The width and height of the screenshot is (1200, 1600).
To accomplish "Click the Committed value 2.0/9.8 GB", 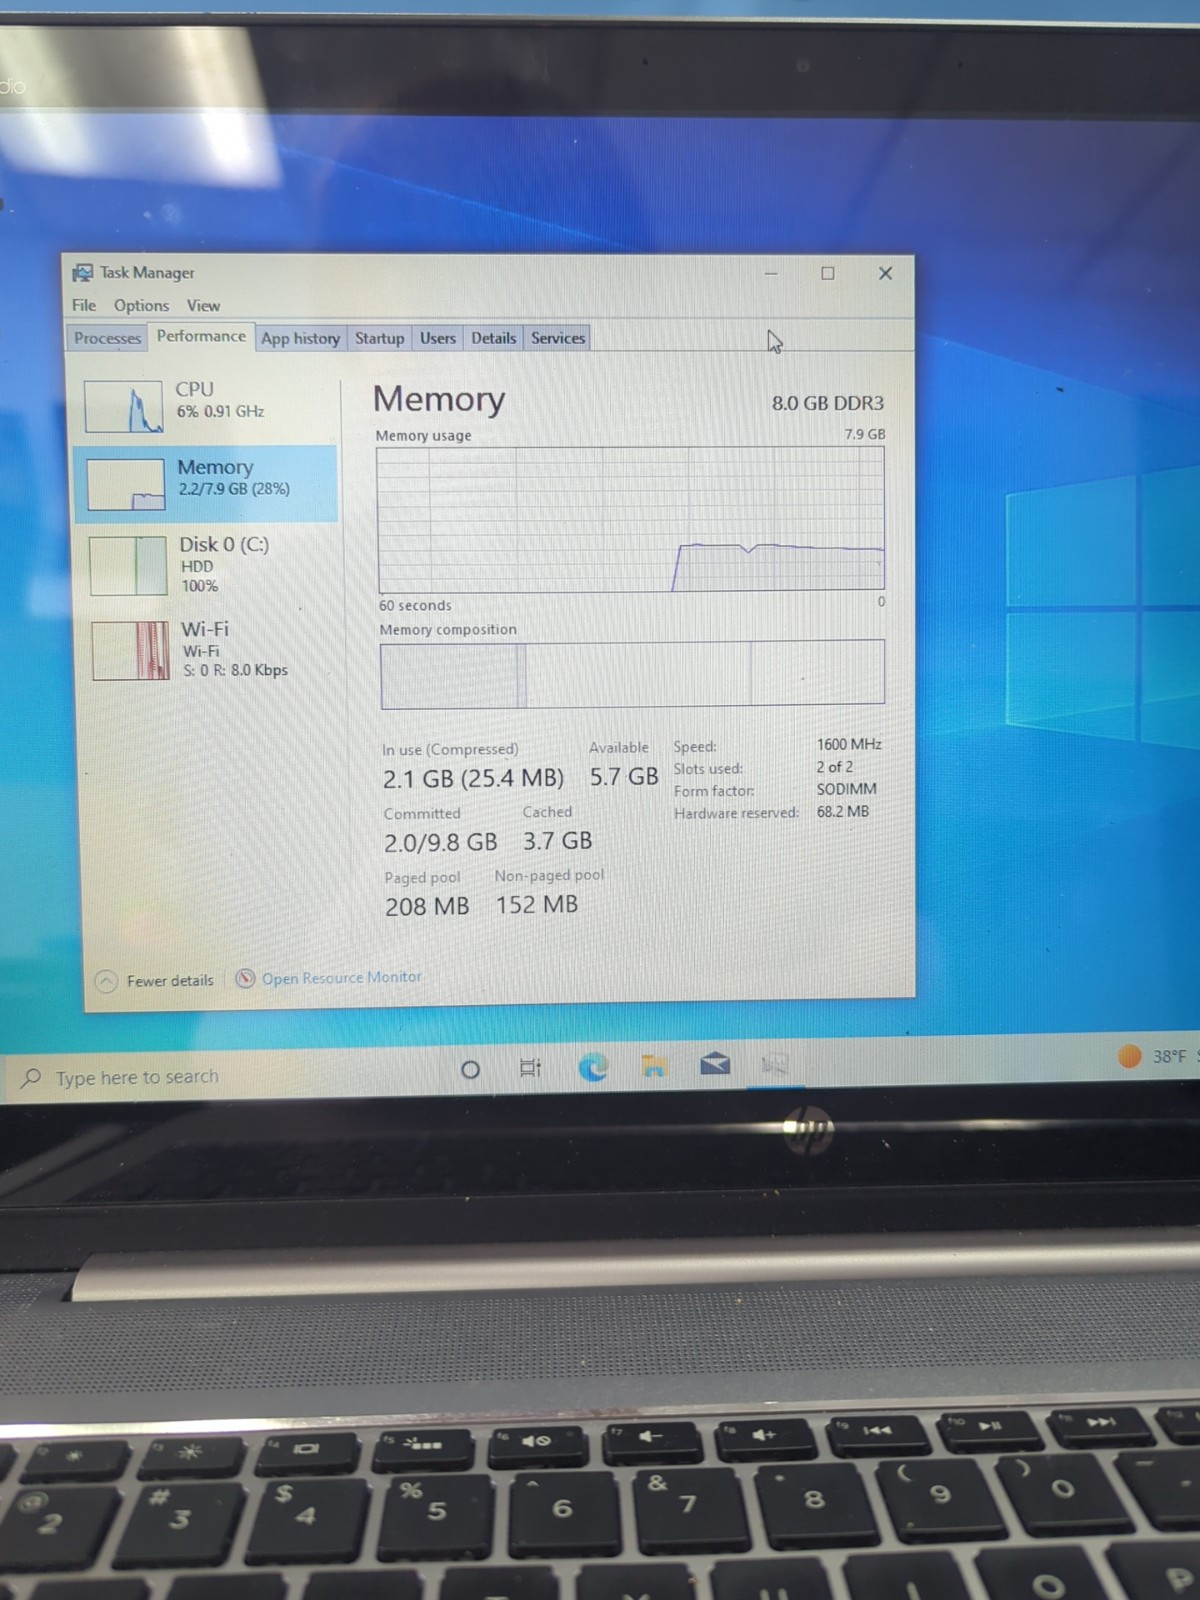I will point(441,842).
